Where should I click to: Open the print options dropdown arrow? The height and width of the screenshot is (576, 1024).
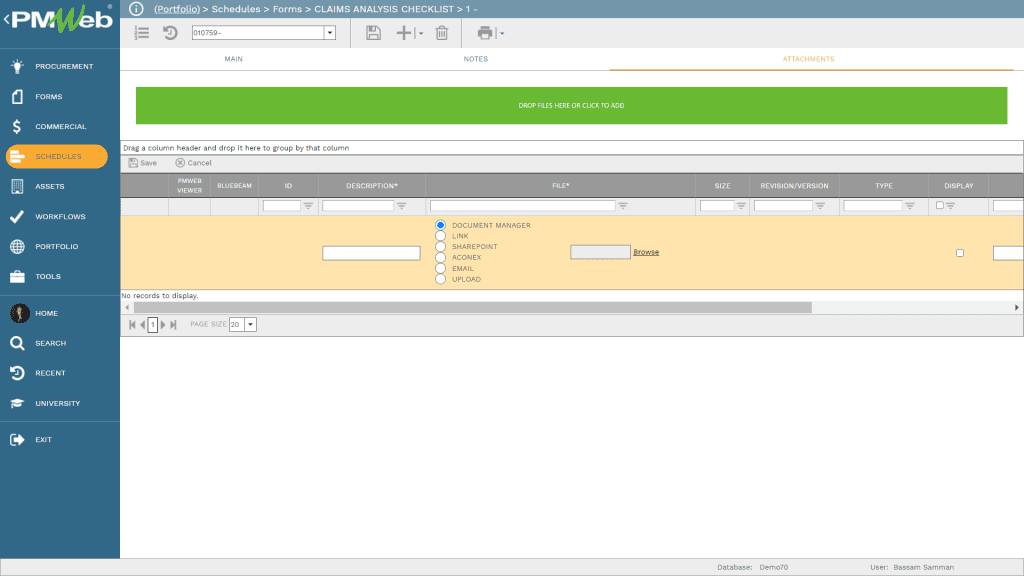pyautogui.click(x=502, y=33)
